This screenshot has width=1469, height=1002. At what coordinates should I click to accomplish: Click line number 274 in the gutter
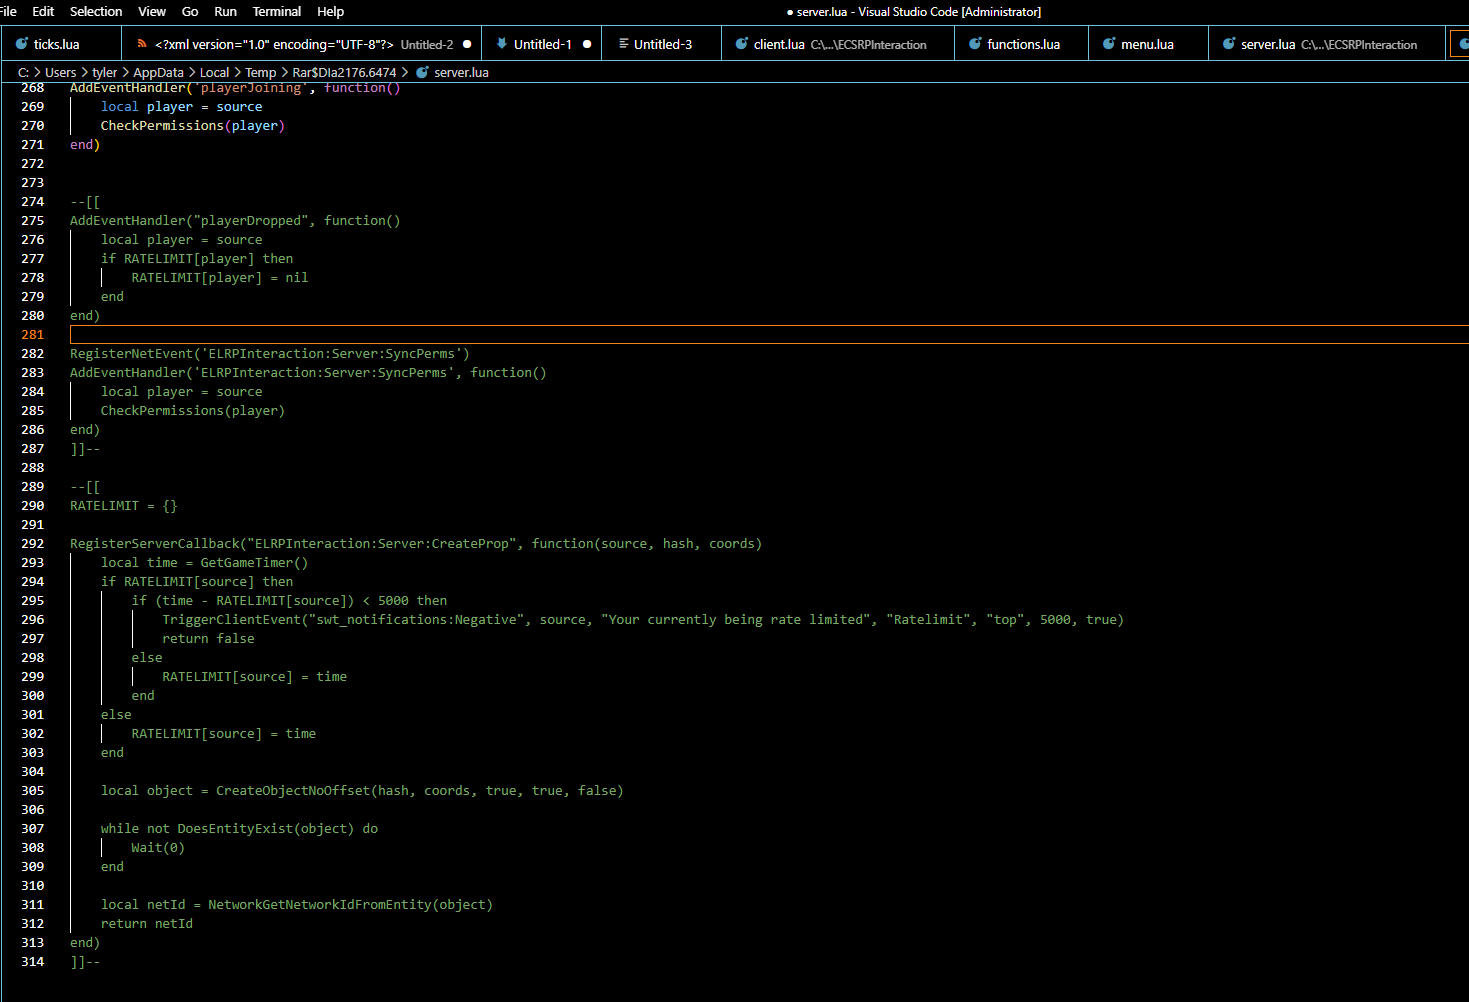(x=33, y=202)
